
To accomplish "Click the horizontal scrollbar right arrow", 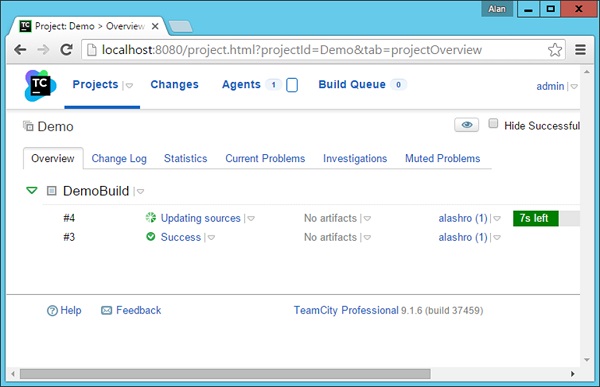I will click(x=572, y=374).
